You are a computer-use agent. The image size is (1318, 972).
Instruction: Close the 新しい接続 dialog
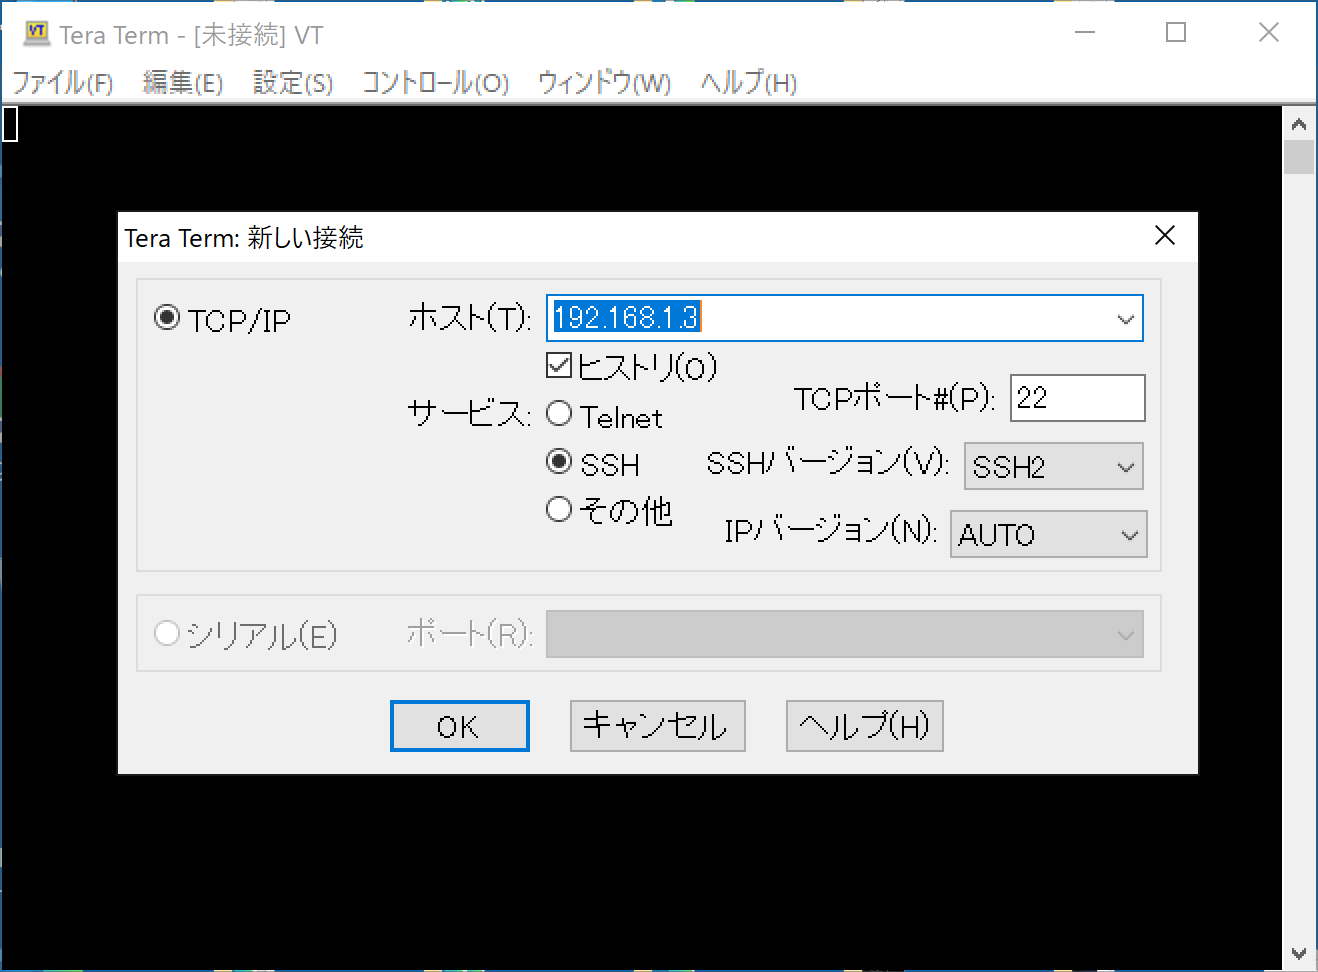click(1164, 236)
